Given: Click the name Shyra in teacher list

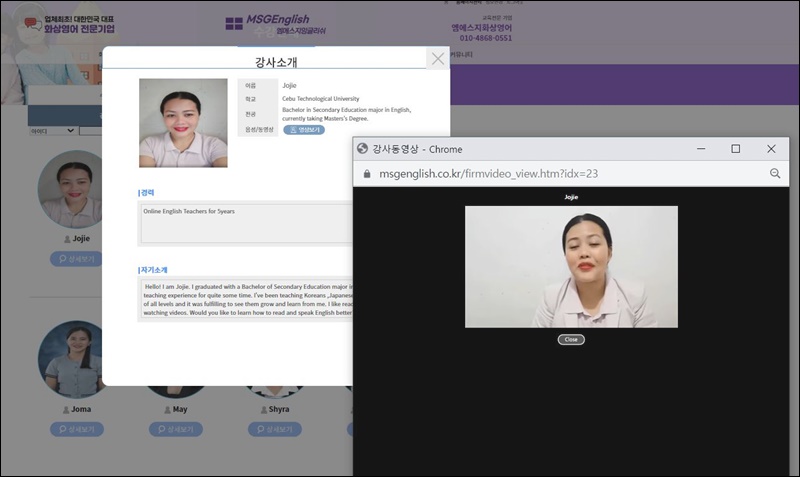Looking at the screenshot, I should [279, 409].
